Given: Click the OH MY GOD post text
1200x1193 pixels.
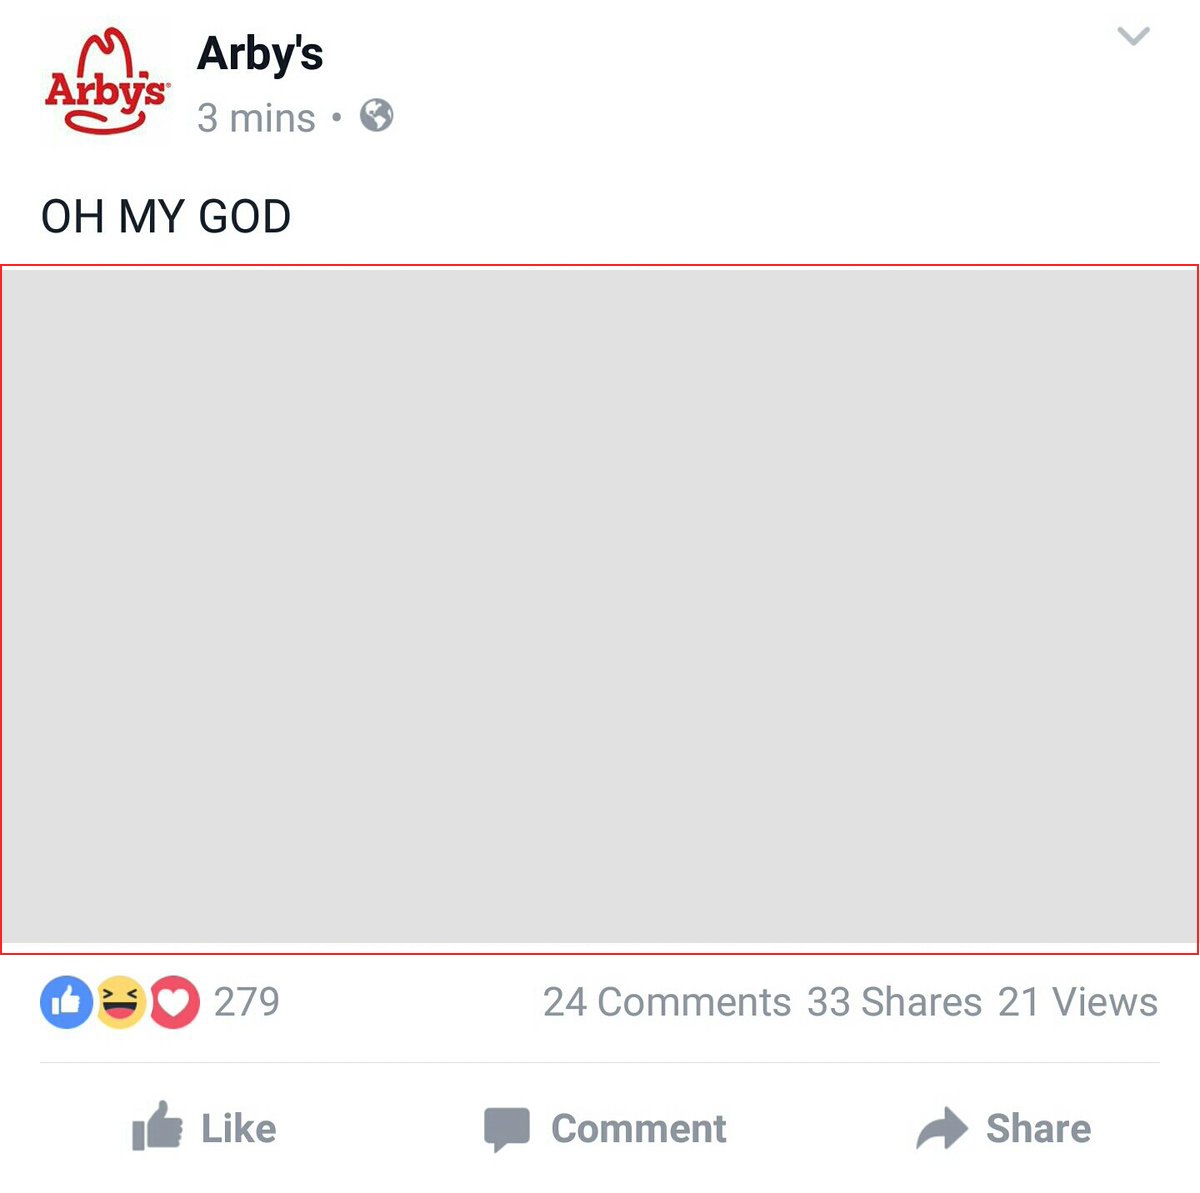Looking at the screenshot, I should 166,217.
